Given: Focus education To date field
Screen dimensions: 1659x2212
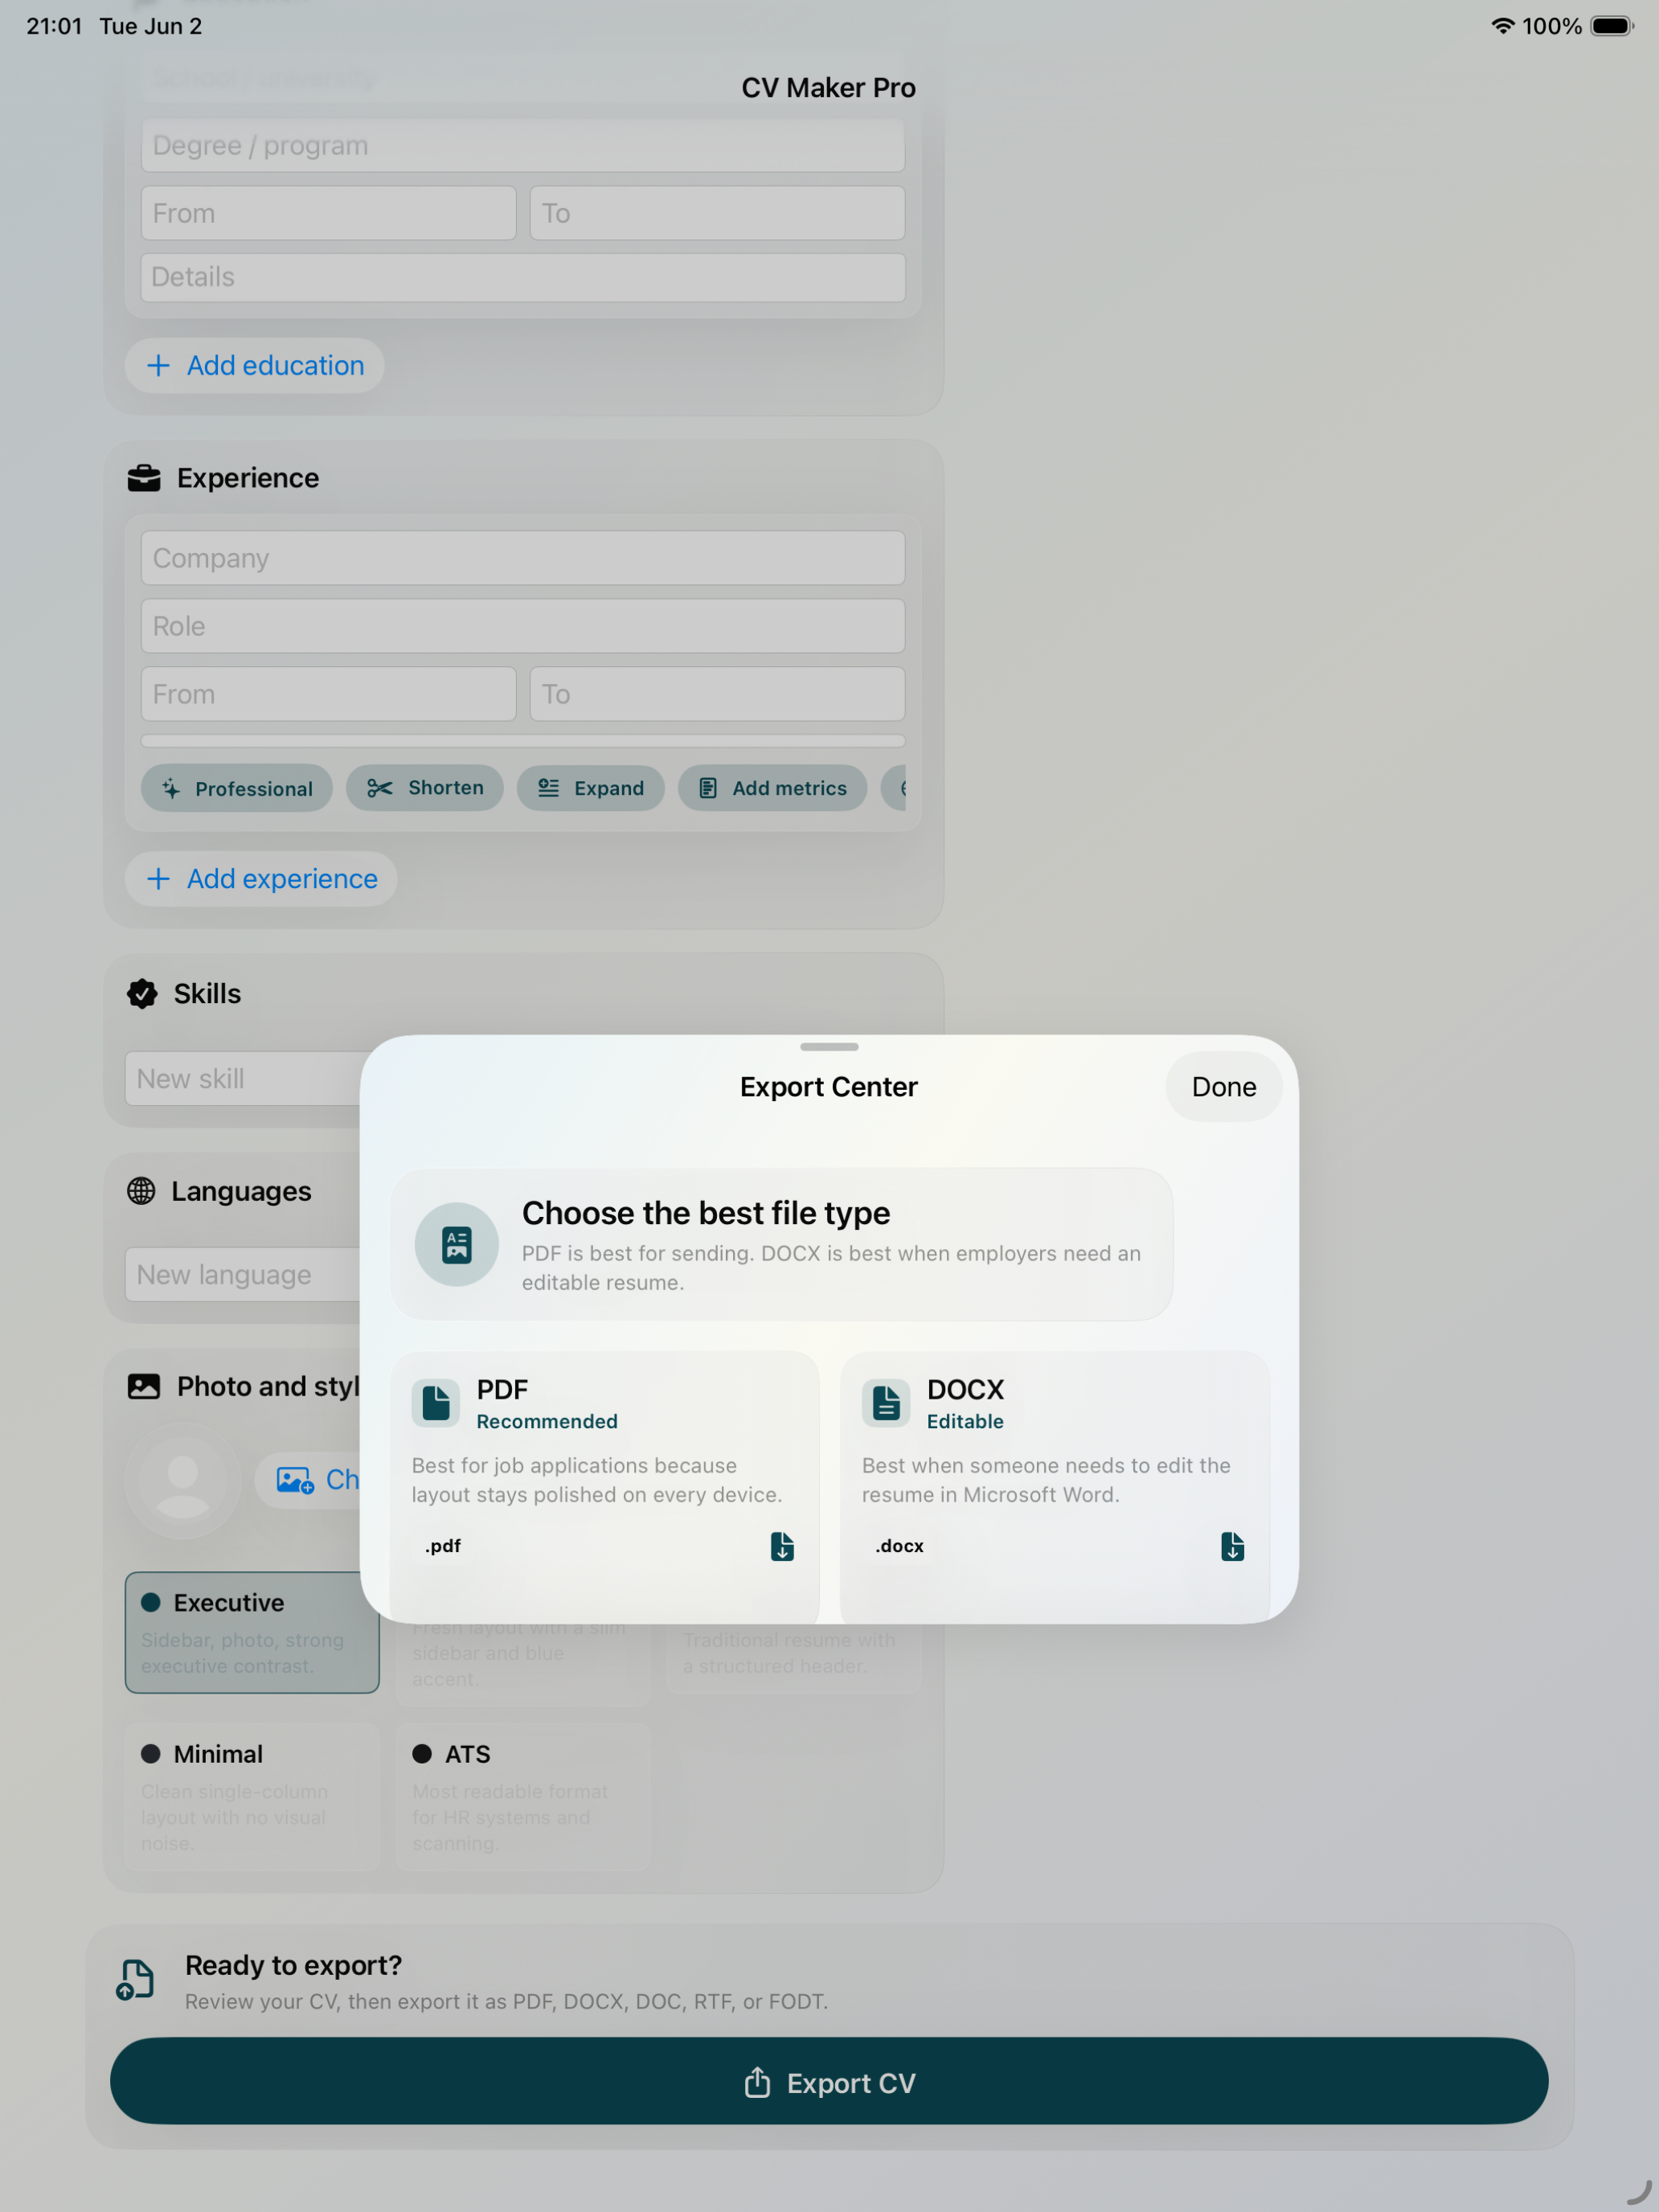Looking at the screenshot, I should coord(717,213).
